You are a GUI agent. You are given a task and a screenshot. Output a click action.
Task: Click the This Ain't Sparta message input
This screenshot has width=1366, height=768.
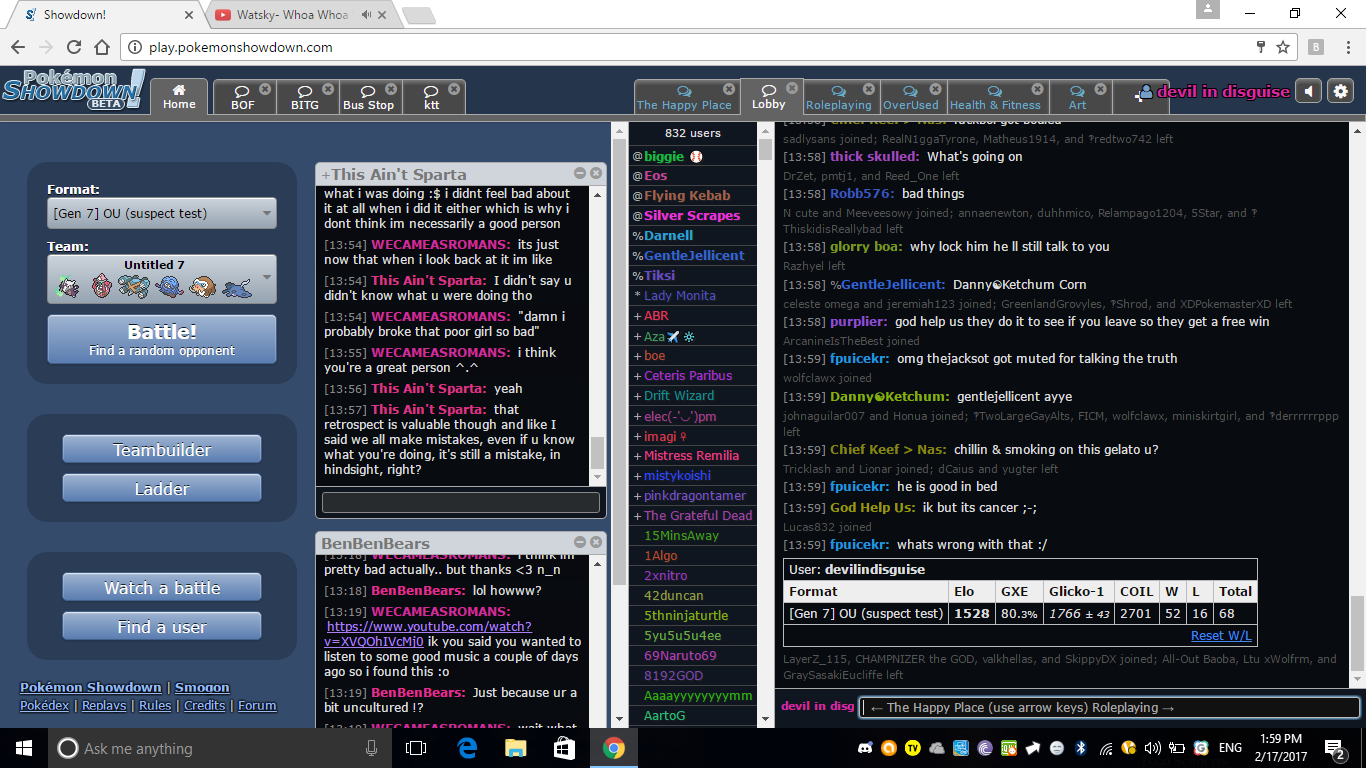pyautogui.click(x=461, y=502)
